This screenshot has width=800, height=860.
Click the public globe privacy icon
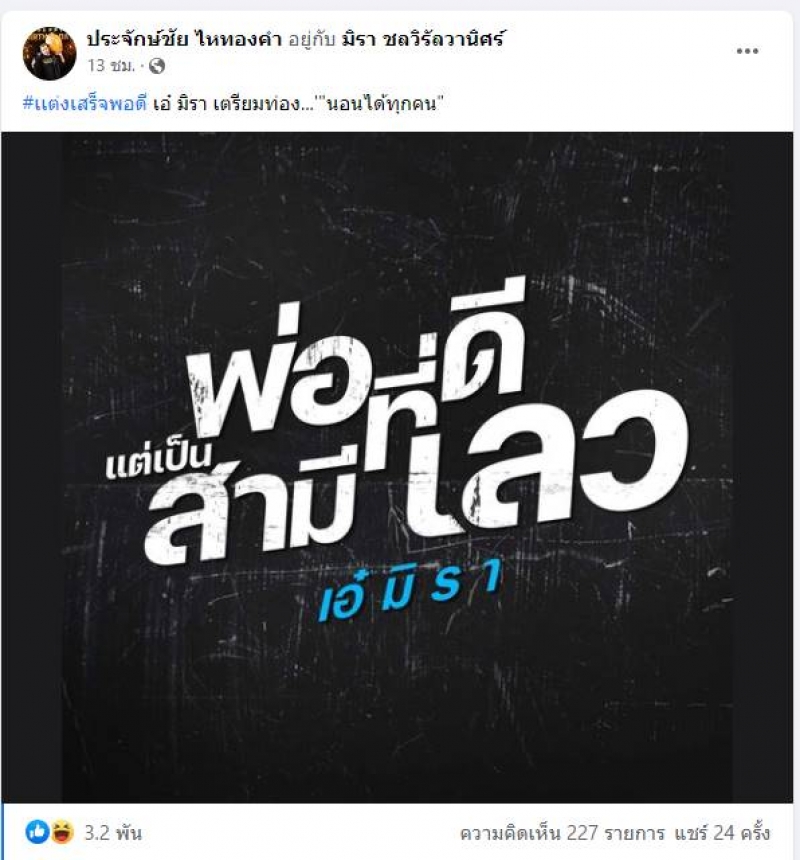point(157,66)
